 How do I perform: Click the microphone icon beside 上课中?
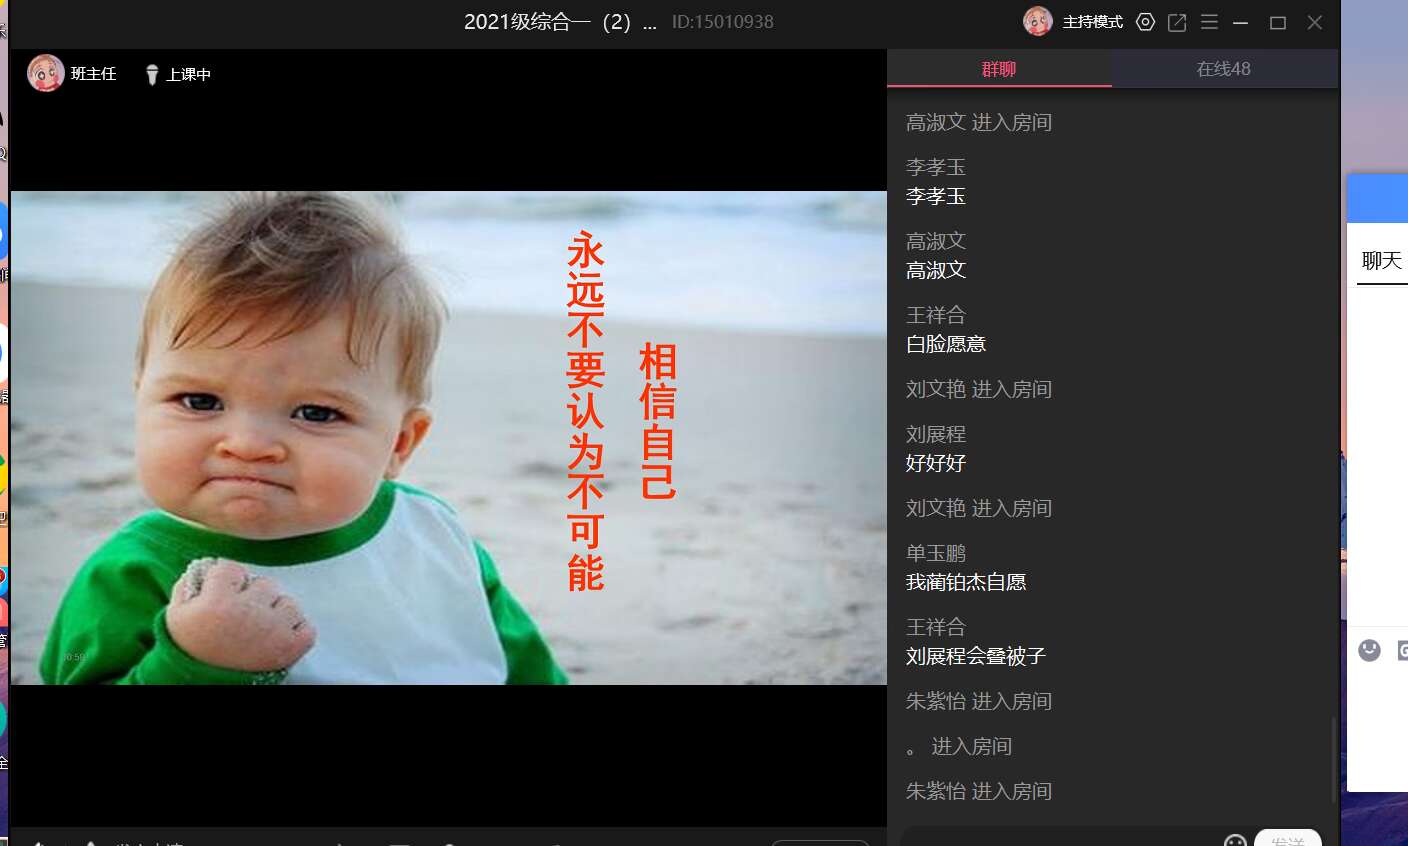pyautogui.click(x=152, y=75)
